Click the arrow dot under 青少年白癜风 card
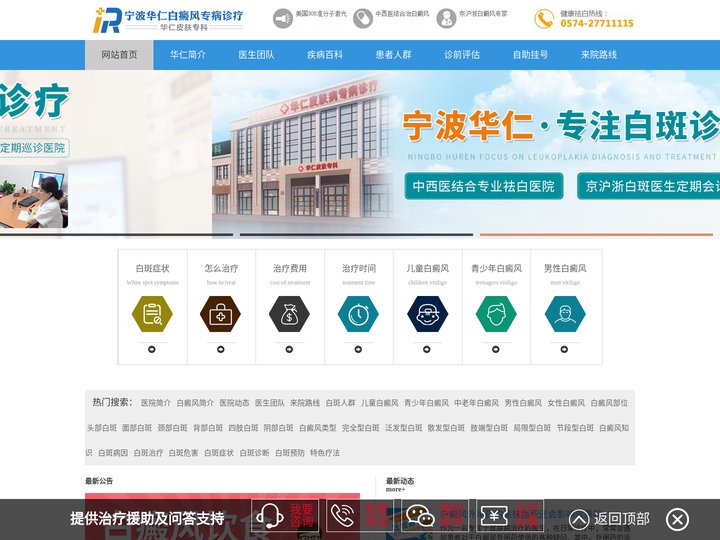The width and height of the screenshot is (720, 540). click(x=495, y=349)
